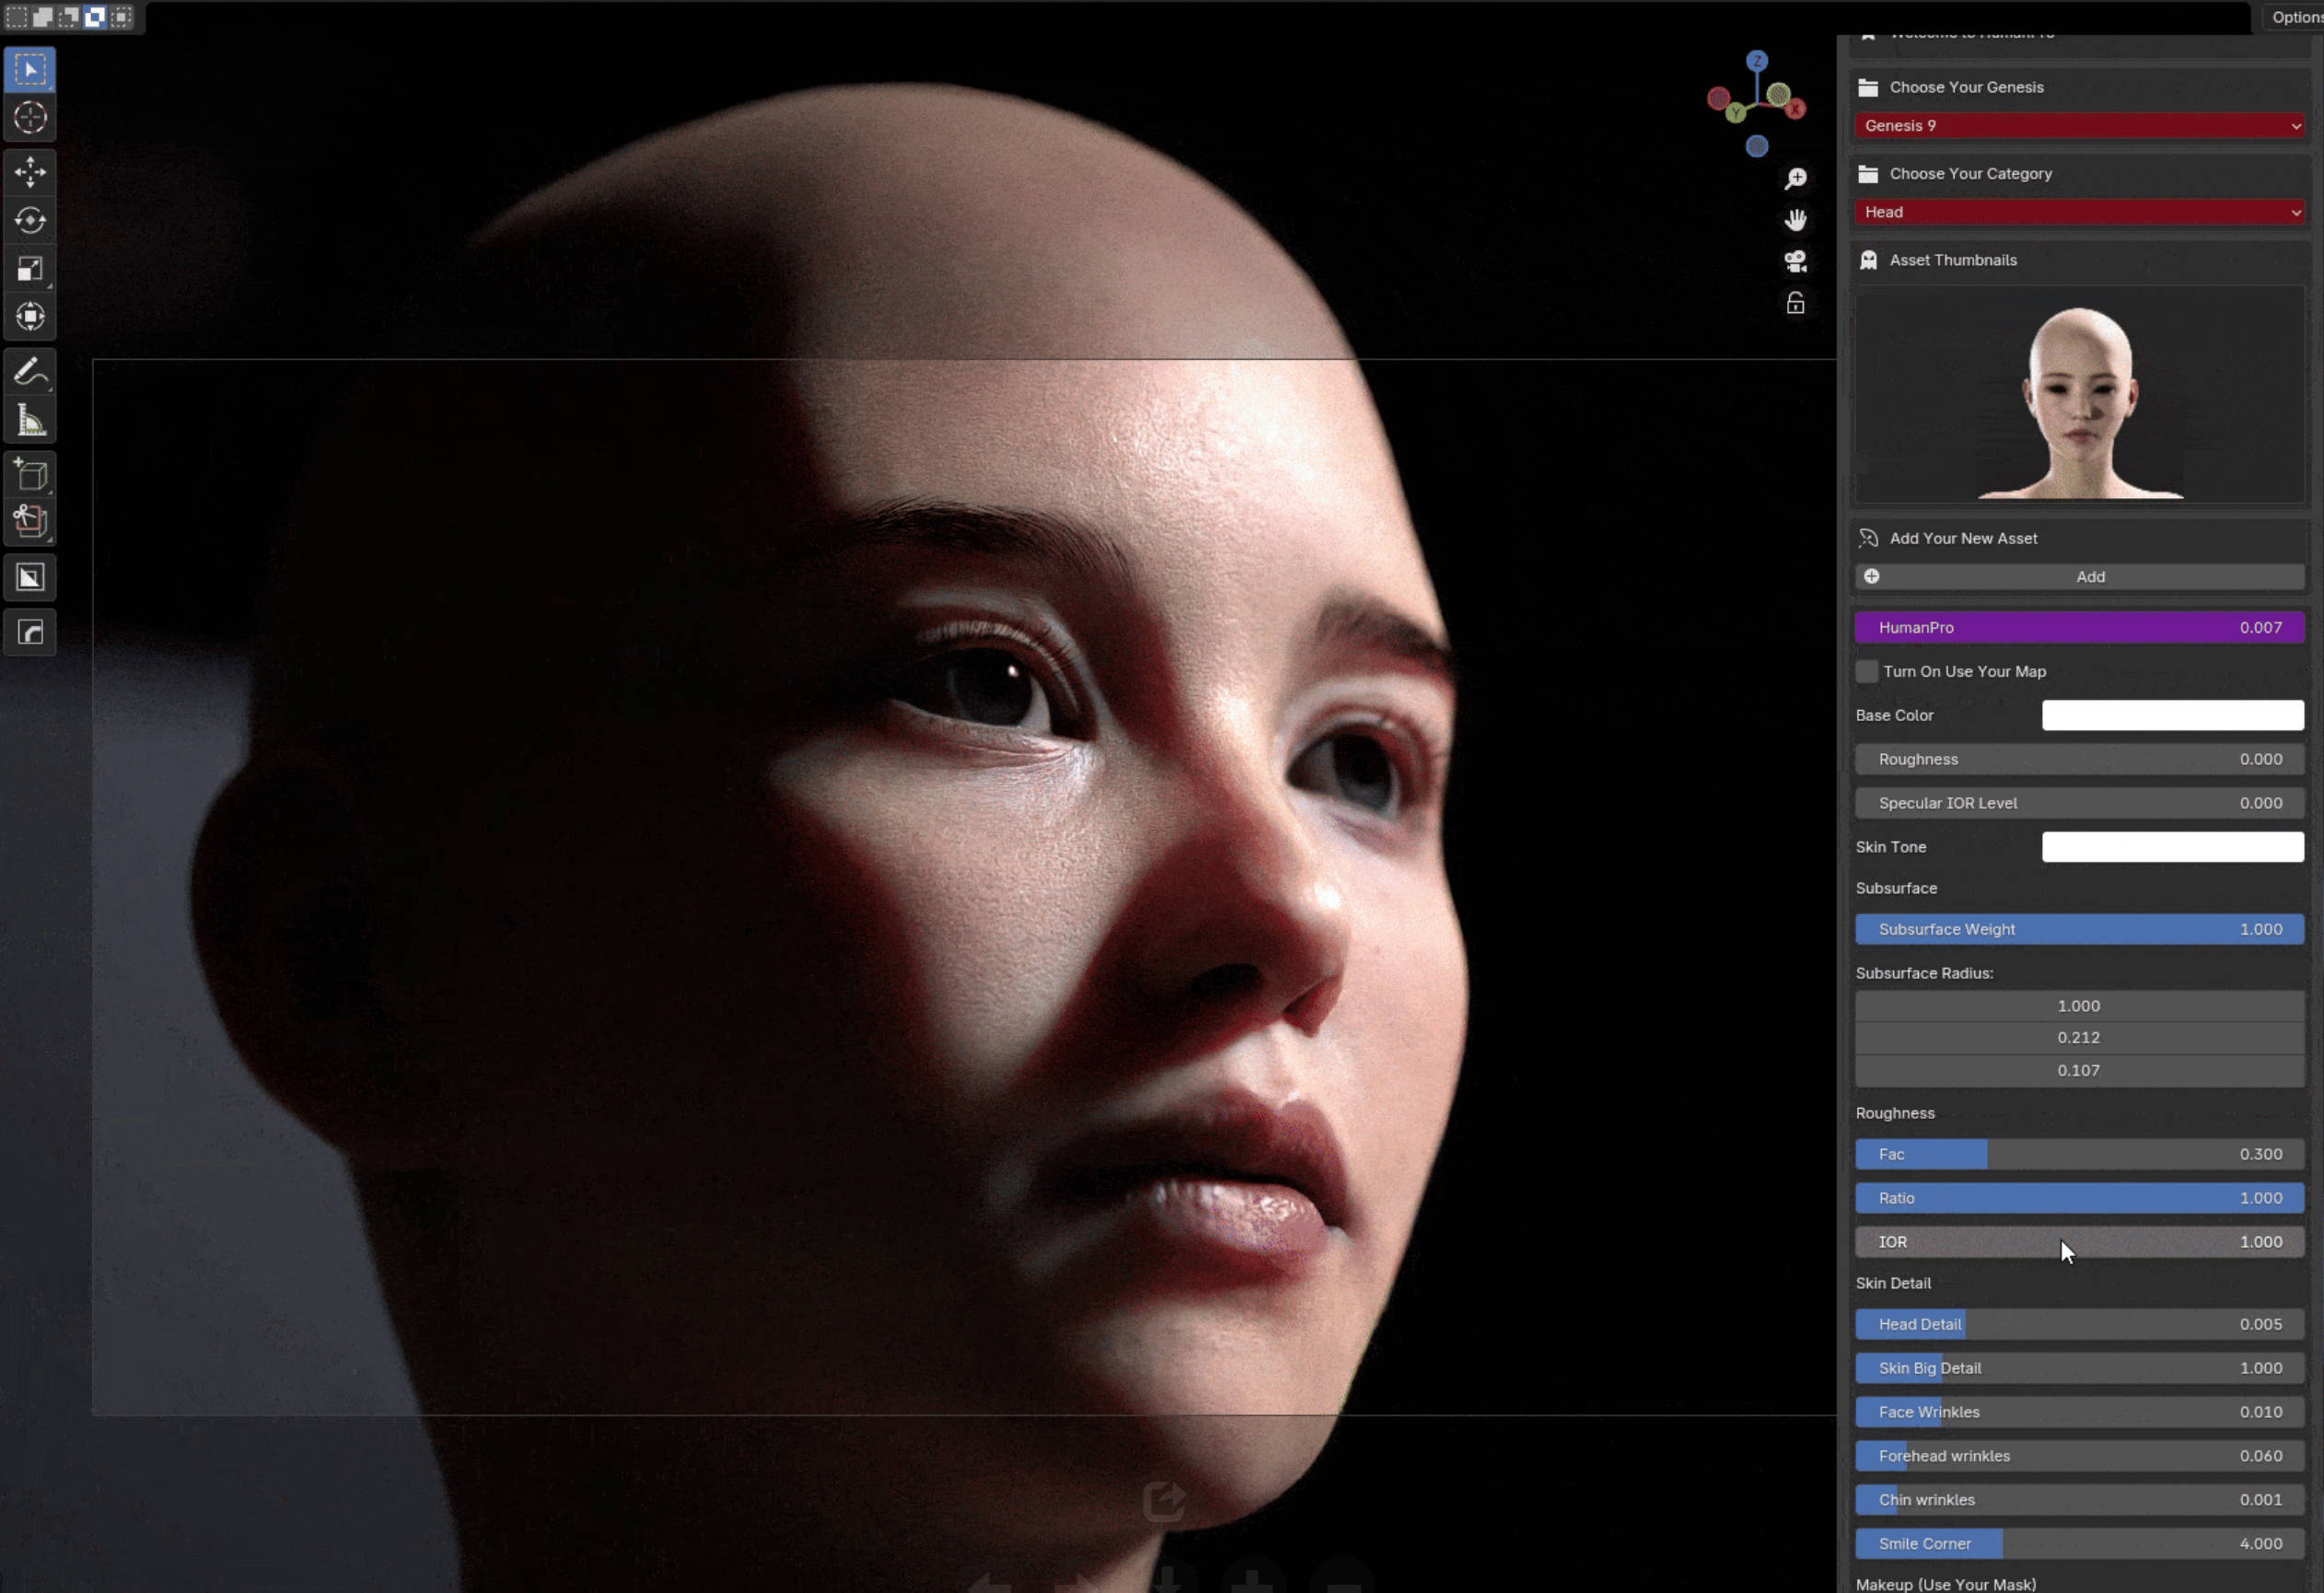Viewport: 2324px width, 1593px height.
Task: Select the Measure tool
Action: click(x=30, y=420)
